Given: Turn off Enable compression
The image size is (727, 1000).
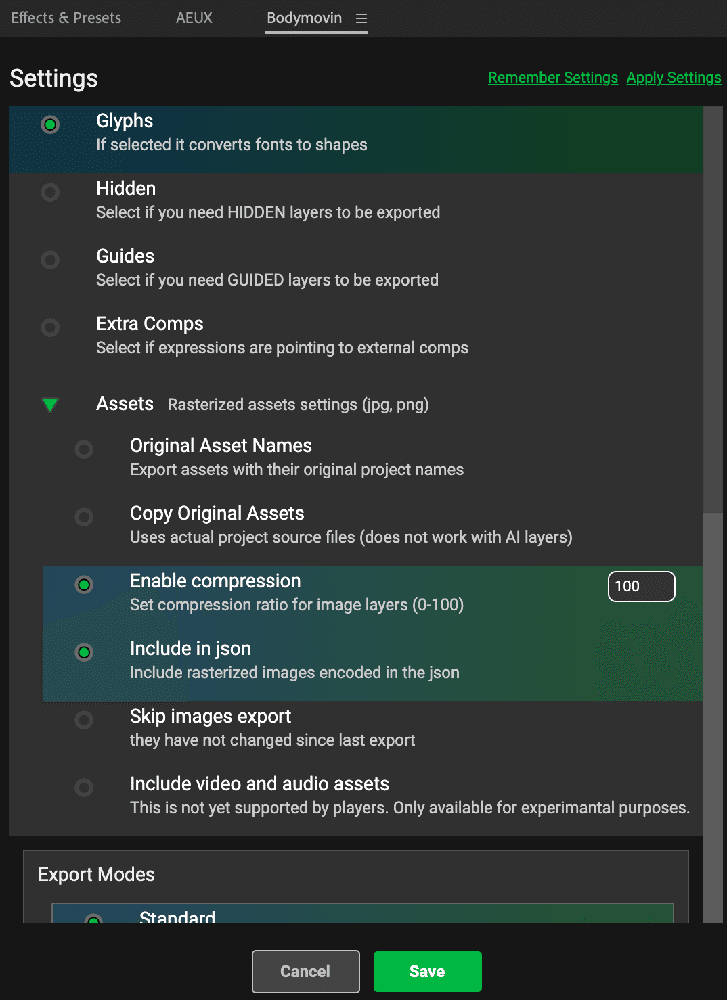Looking at the screenshot, I should (x=84, y=585).
